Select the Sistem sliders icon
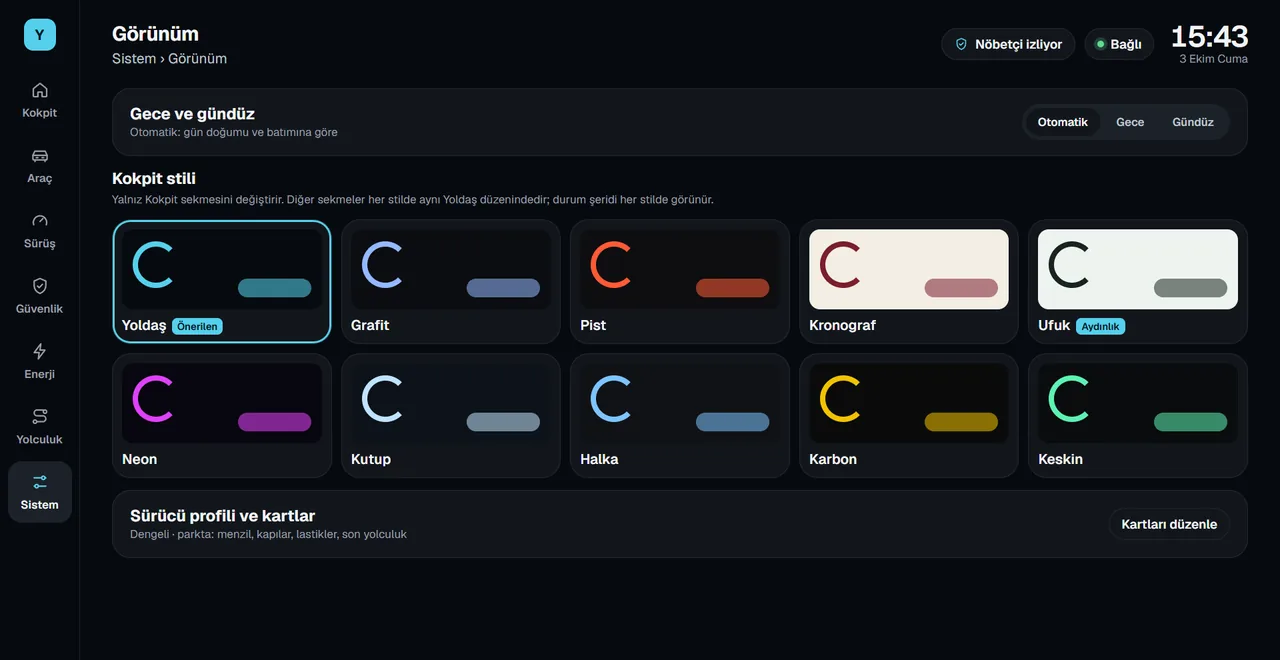 40,482
